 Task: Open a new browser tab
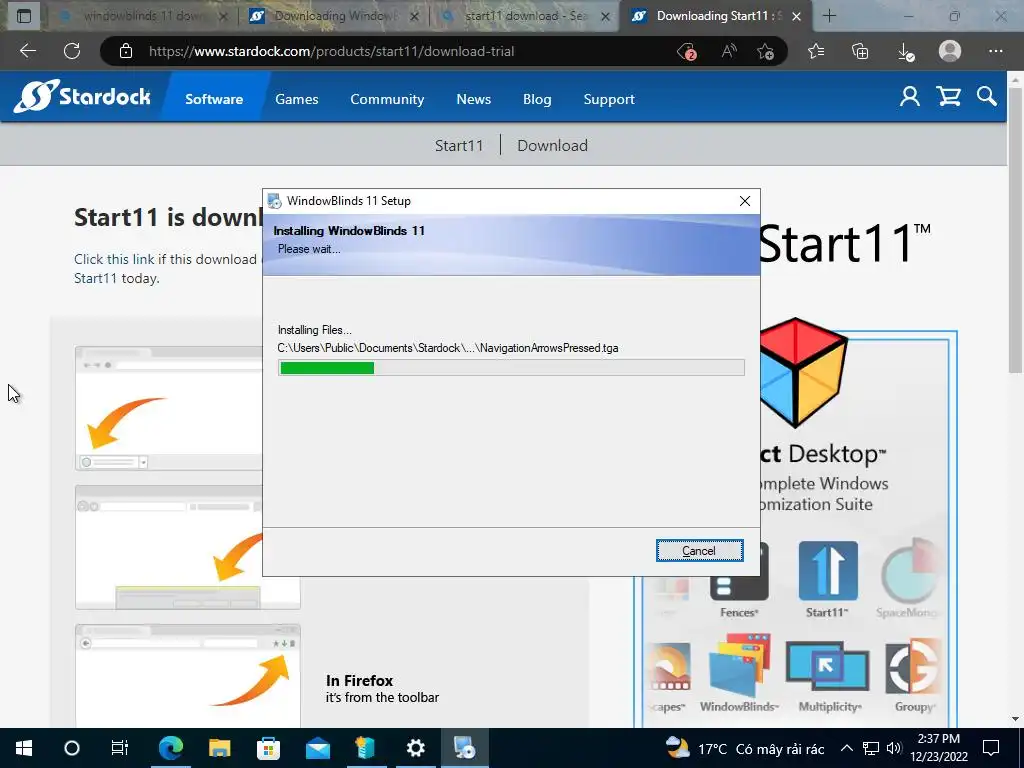(x=829, y=16)
